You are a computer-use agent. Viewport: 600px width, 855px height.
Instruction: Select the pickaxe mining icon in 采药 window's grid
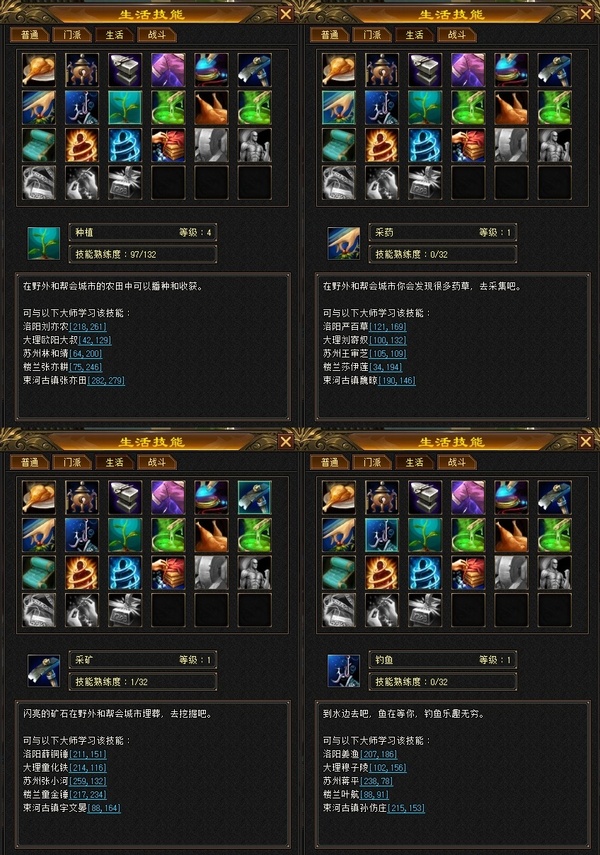click(x=555, y=70)
